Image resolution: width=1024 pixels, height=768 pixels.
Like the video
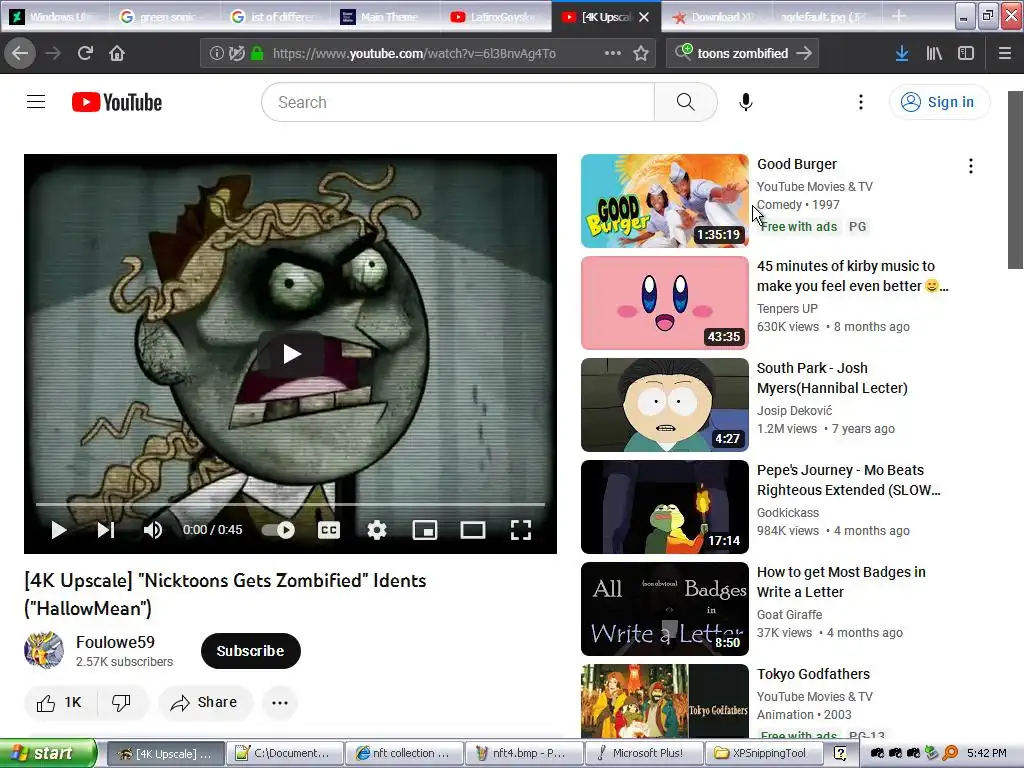tap(59, 702)
